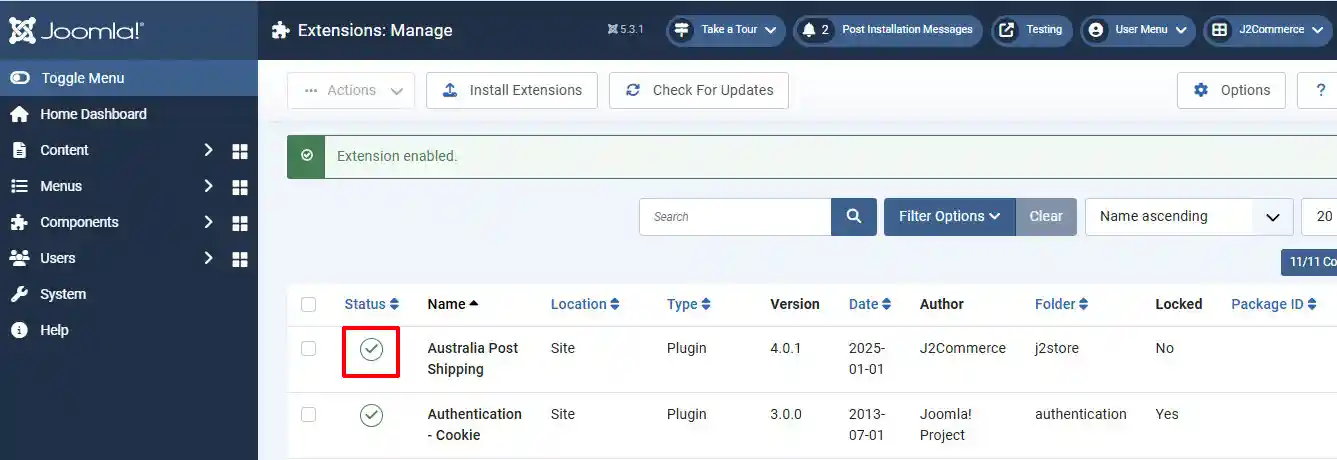The width and height of the screenshot is (1337, 460).
Task: Click the Install Extensions button
Action: 512,90
